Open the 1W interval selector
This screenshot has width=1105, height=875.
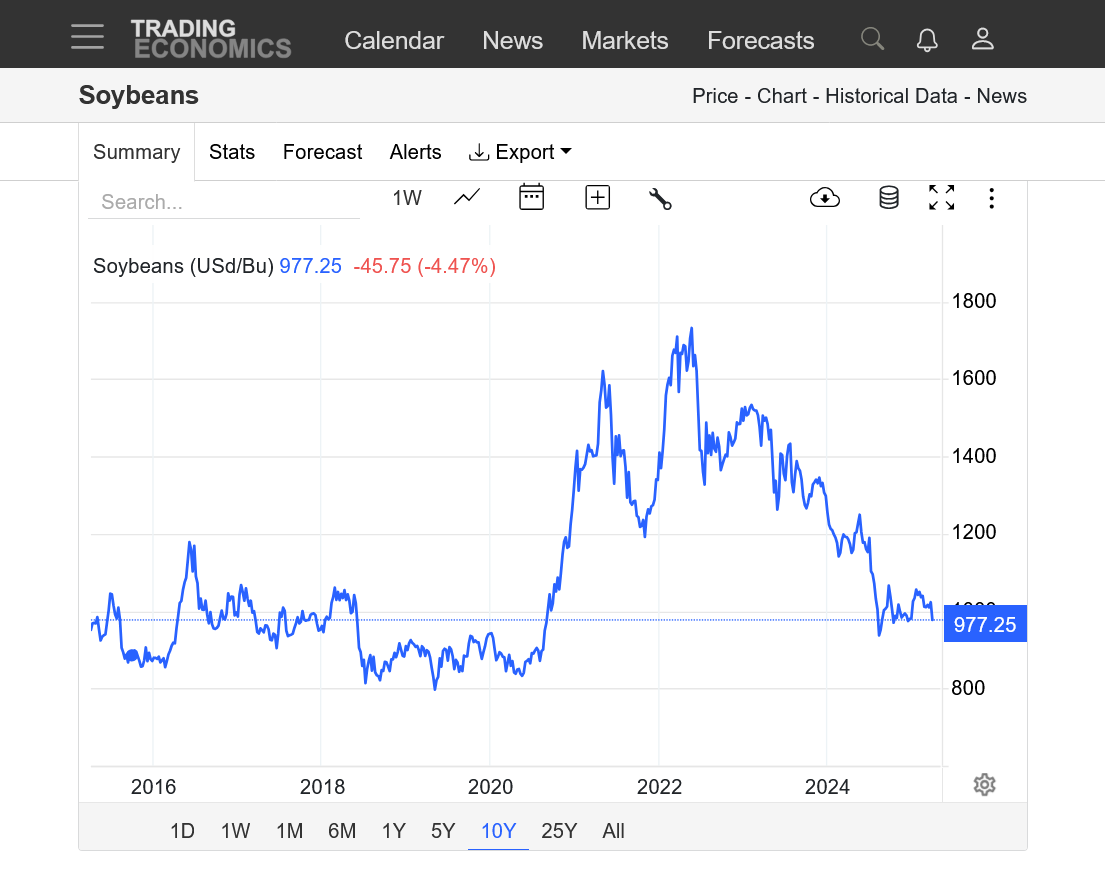point(407,198)
